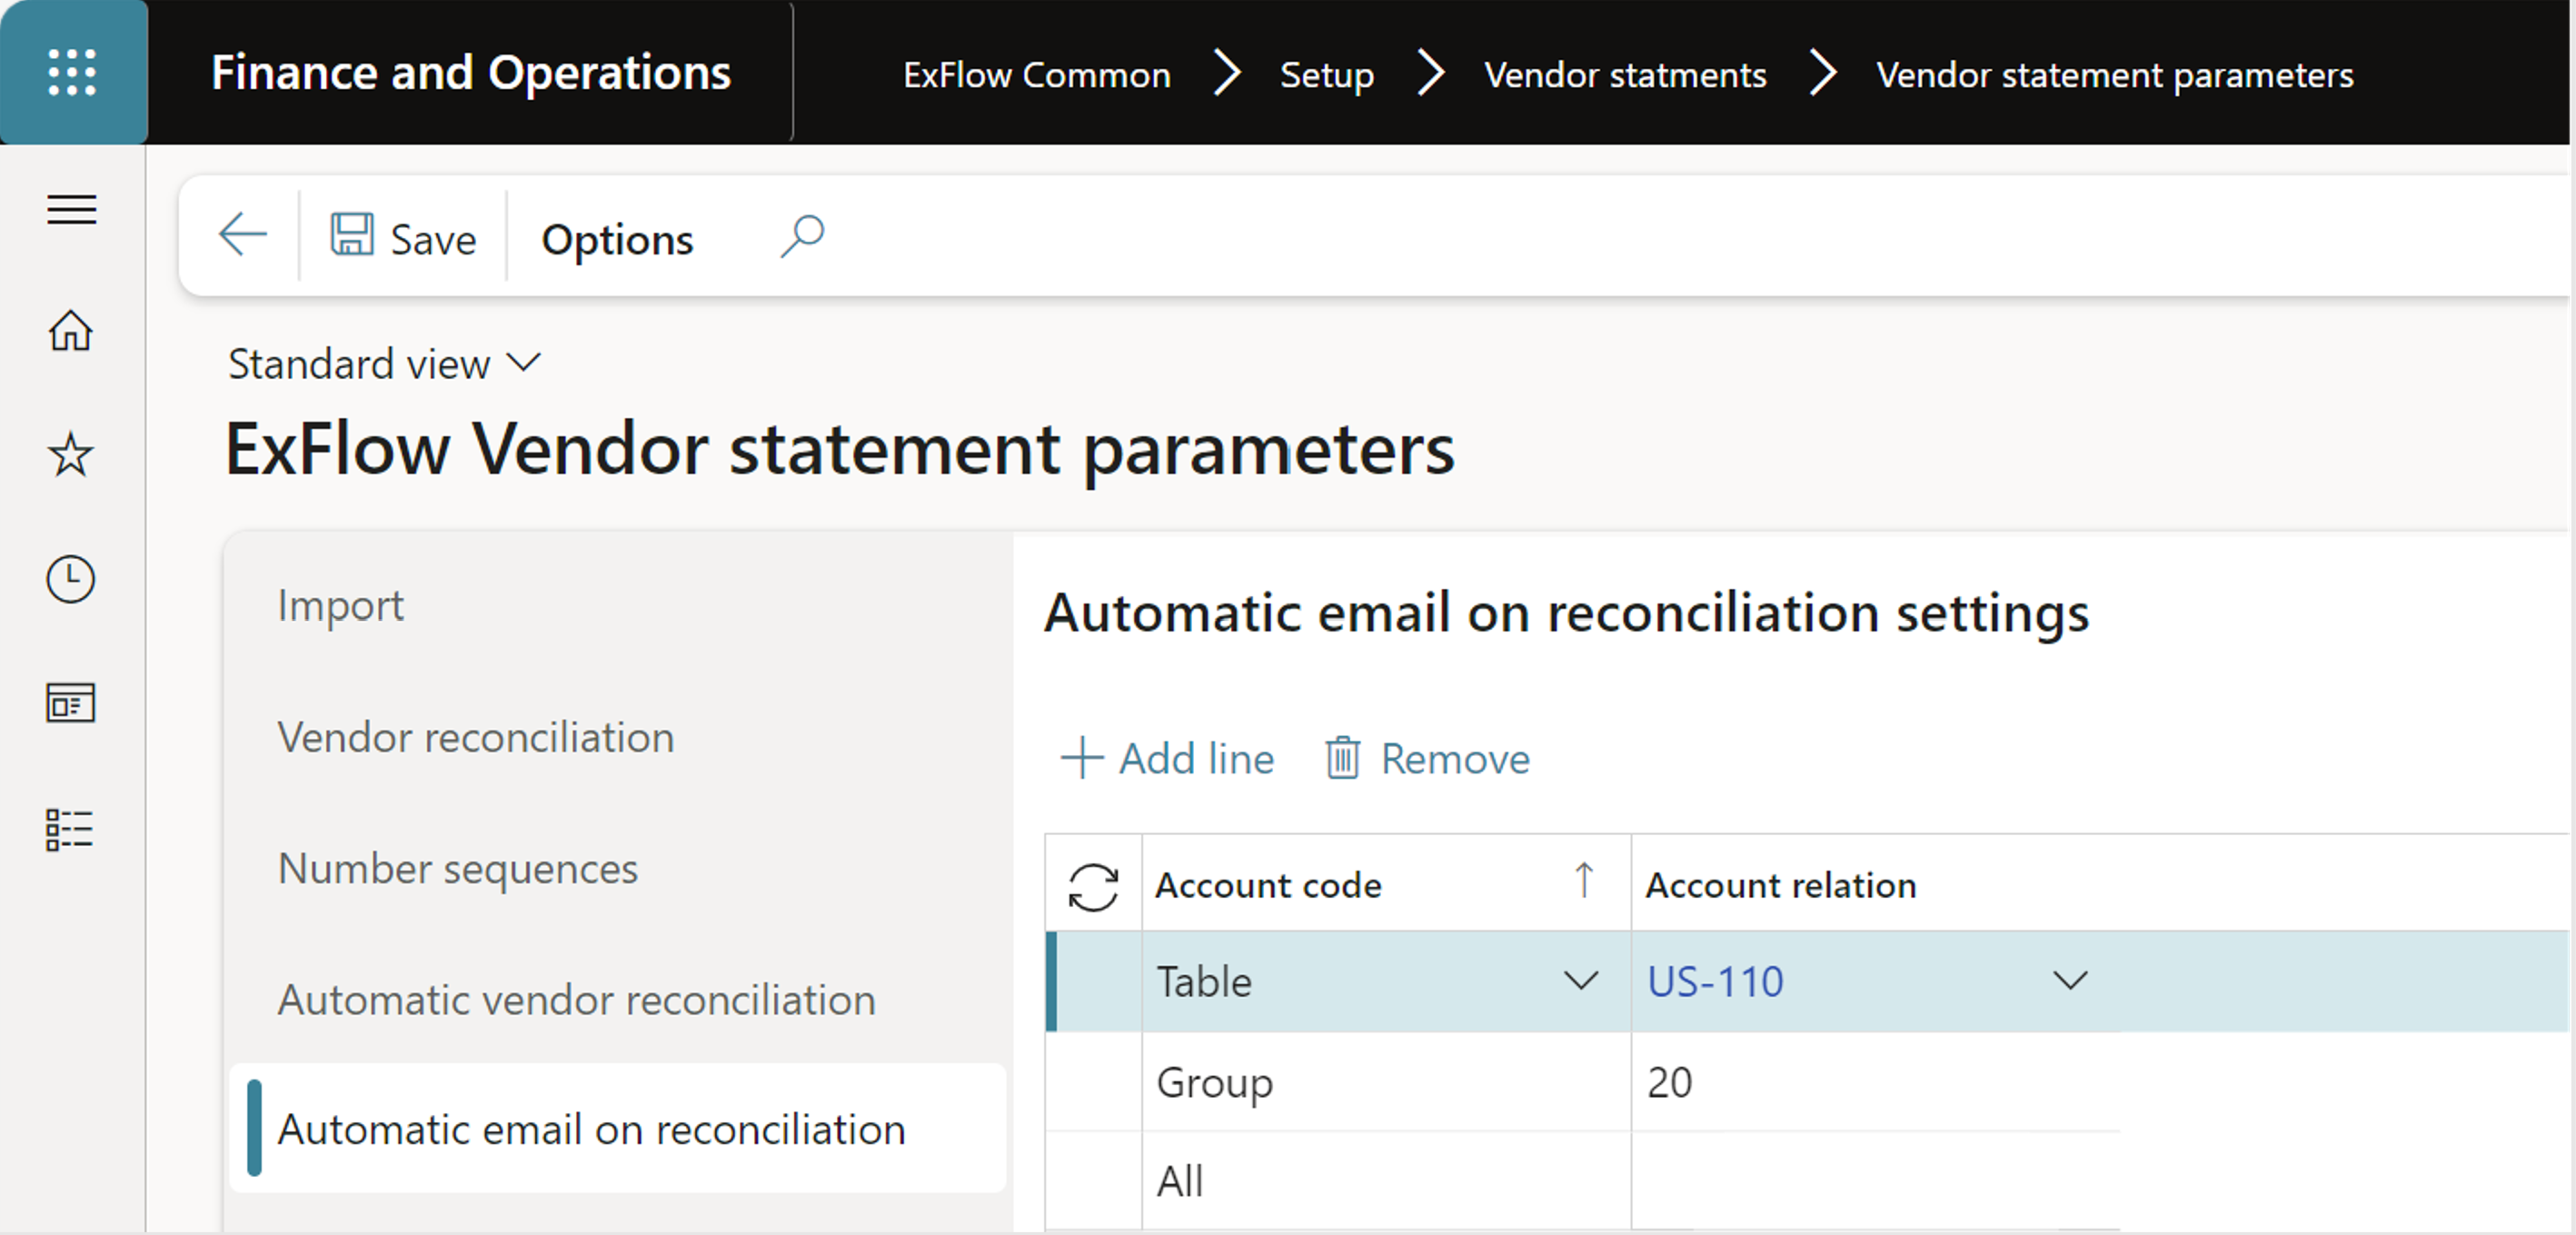Select the All row cell
2576x1235 pixels.
click(1386, 1181)
